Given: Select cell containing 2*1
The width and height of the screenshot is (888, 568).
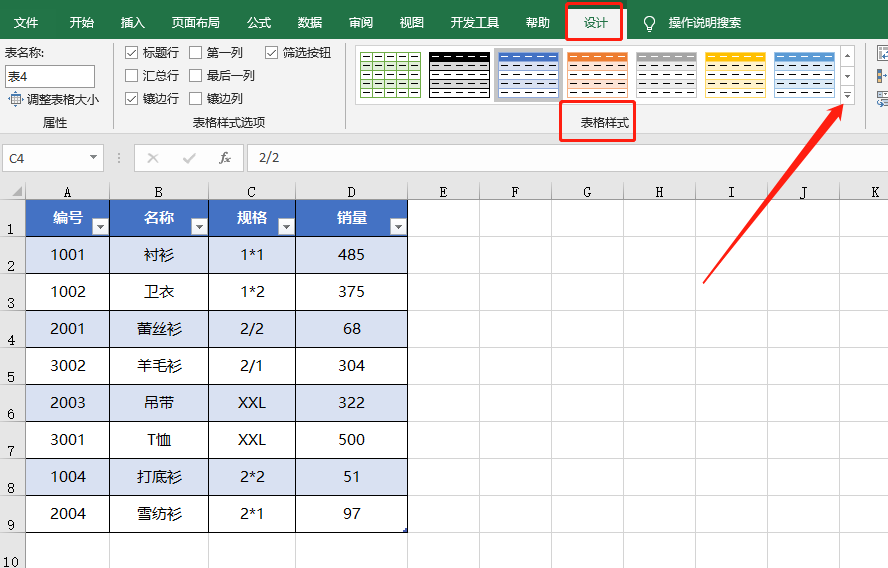Looking at the screenshot, I should point(252,514).
